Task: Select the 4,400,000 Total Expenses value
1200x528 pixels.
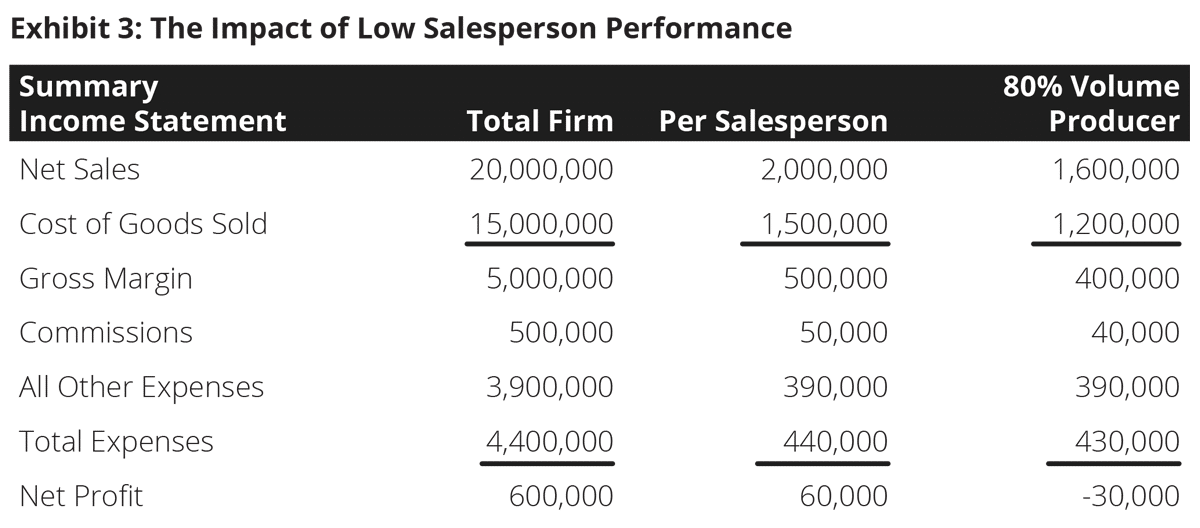Action: [x=549, y=441]
